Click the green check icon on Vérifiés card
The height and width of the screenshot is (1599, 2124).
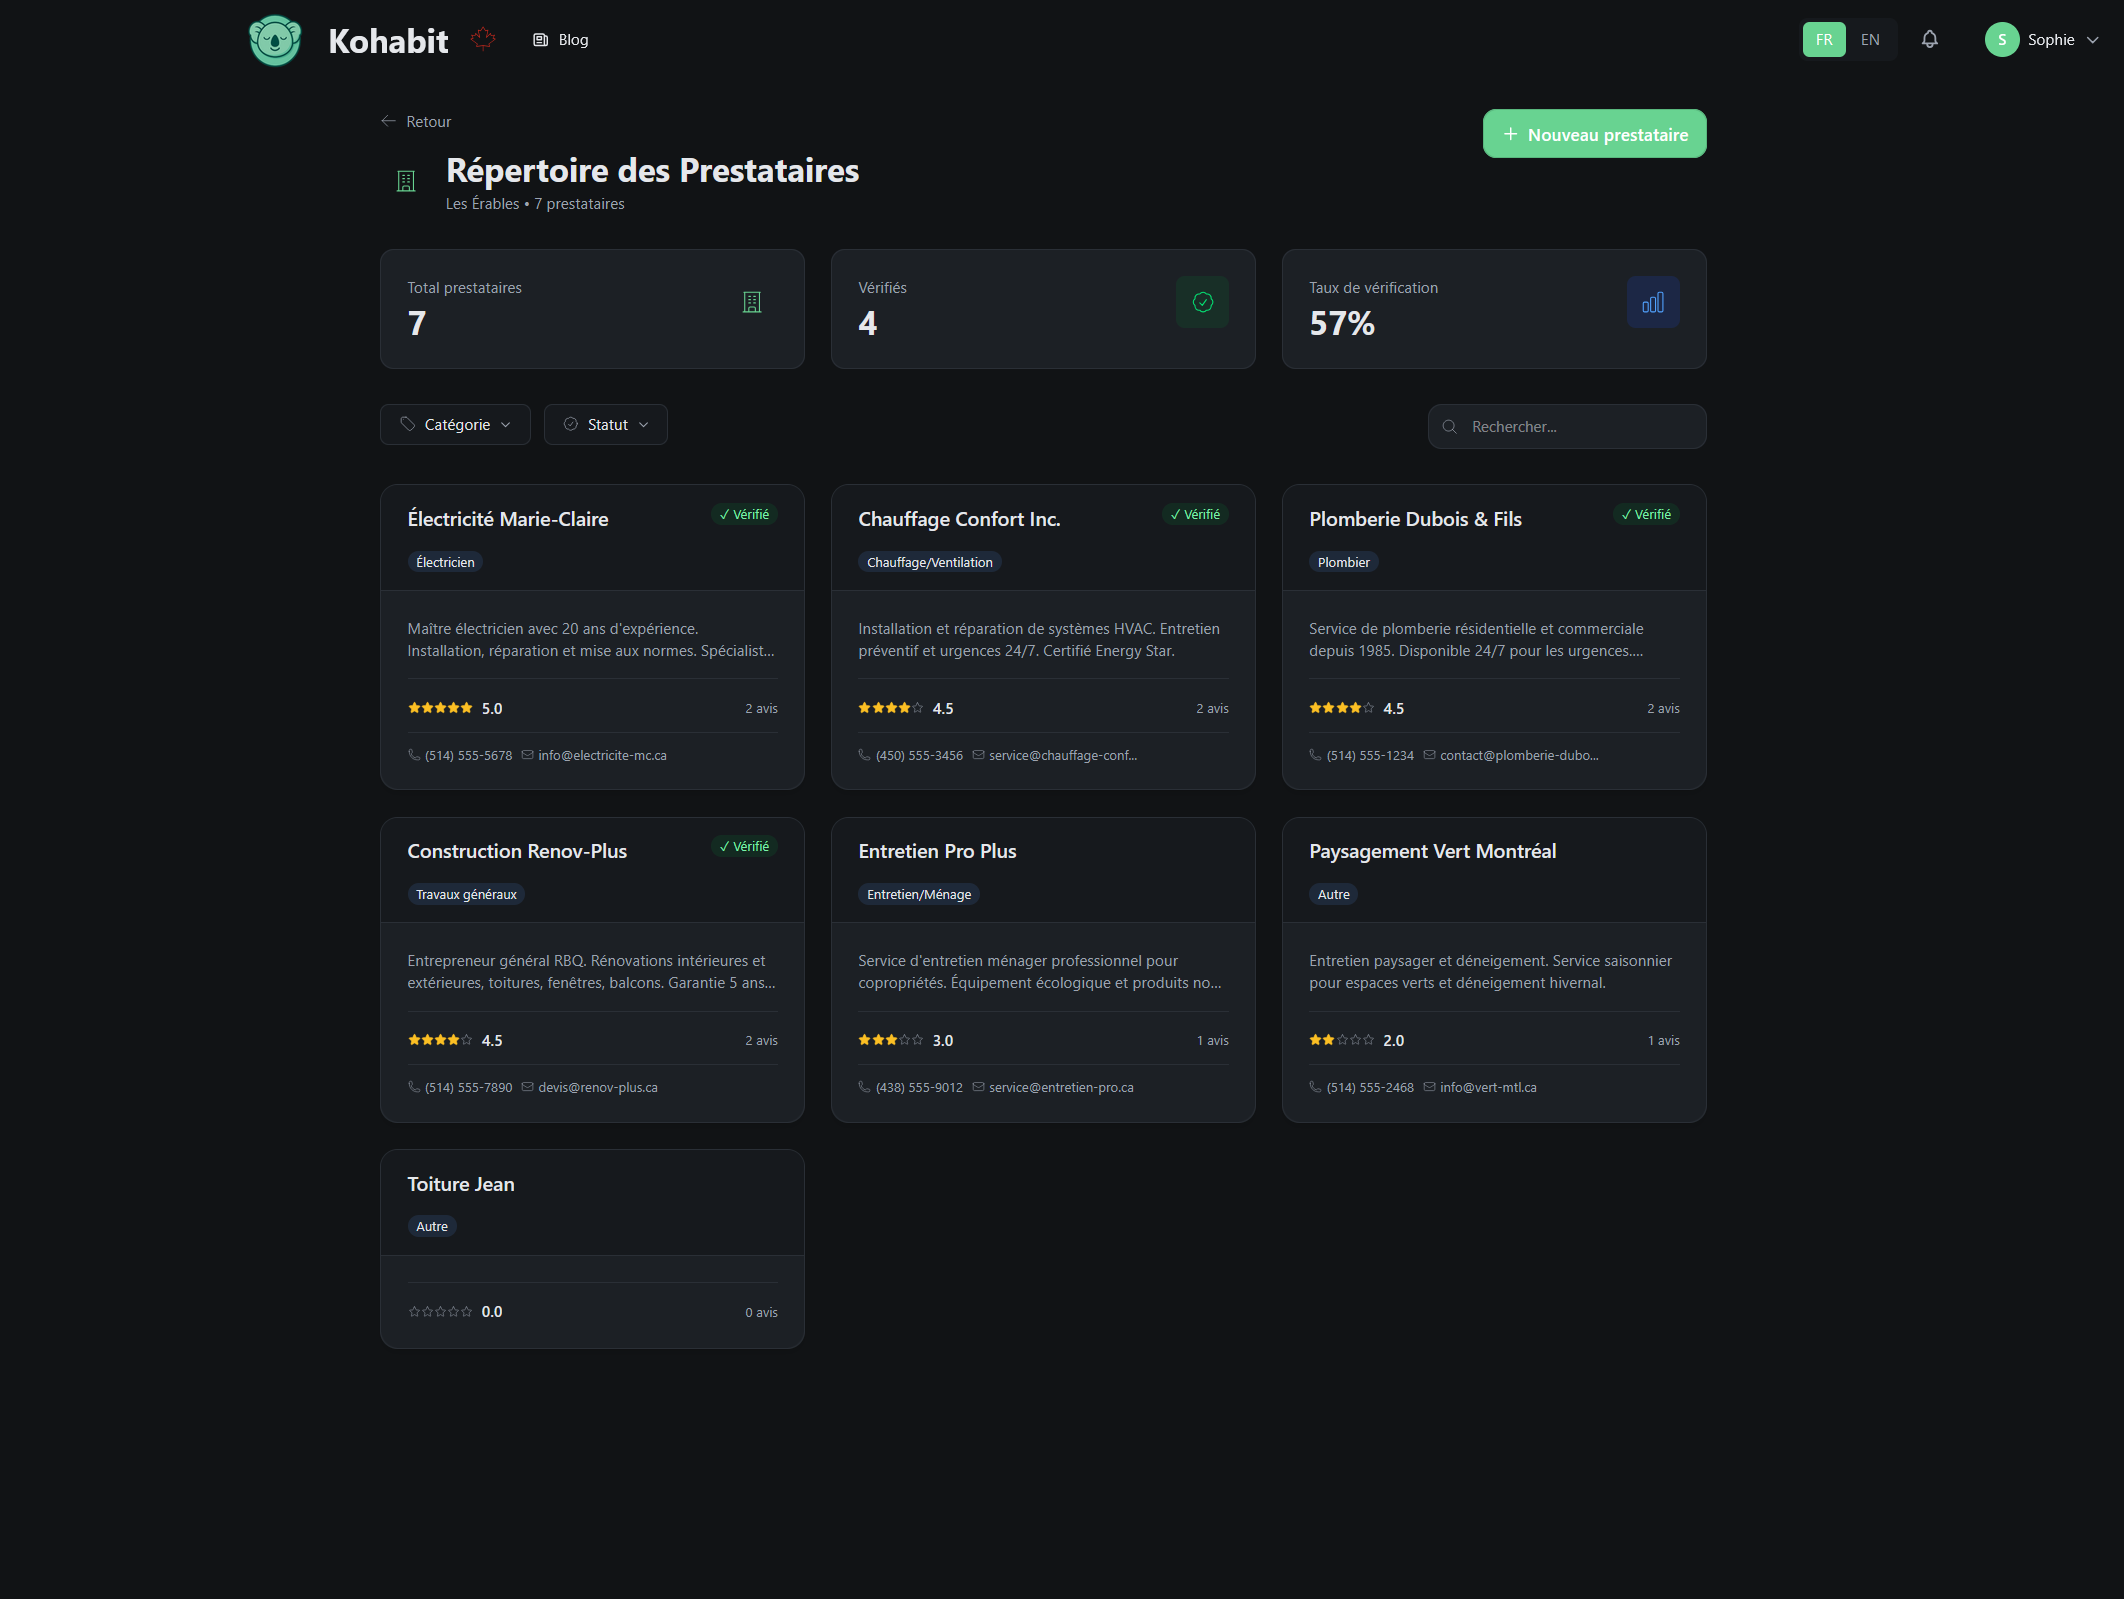pos(1202,301)
